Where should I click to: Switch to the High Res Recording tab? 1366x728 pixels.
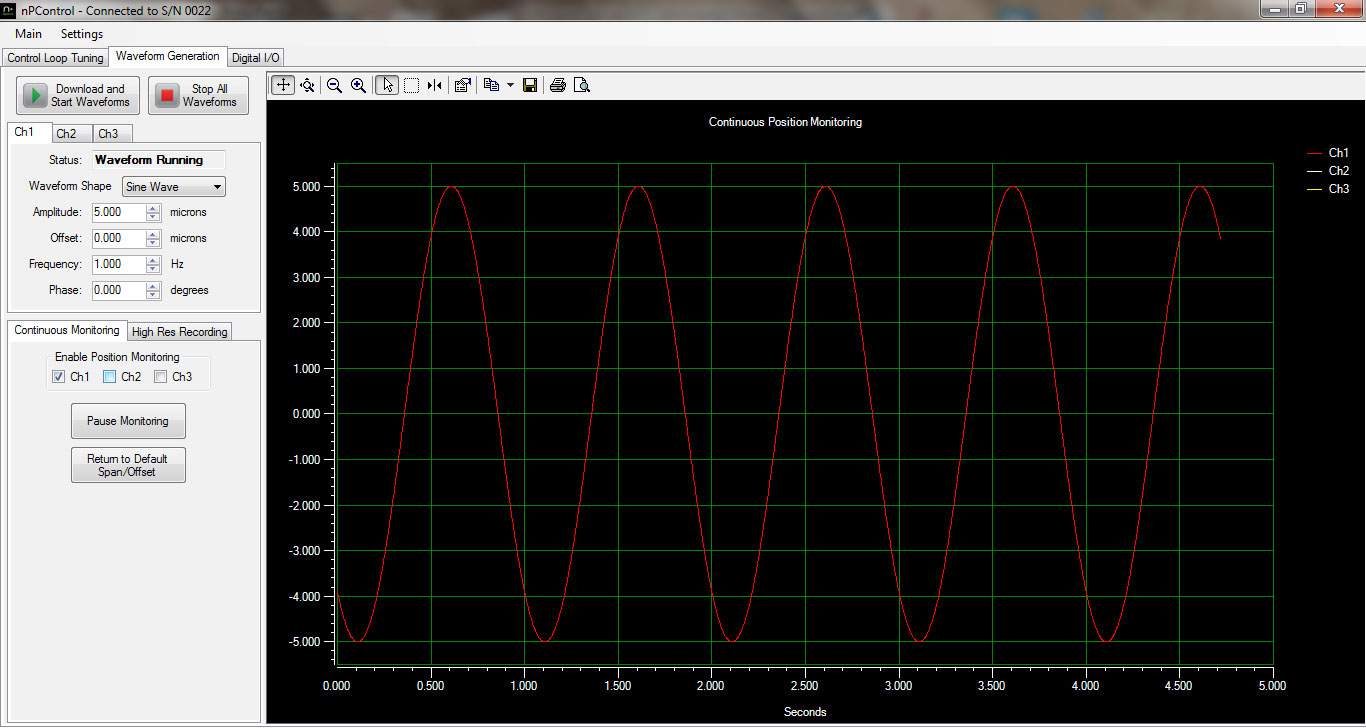(x=180, y=331)
